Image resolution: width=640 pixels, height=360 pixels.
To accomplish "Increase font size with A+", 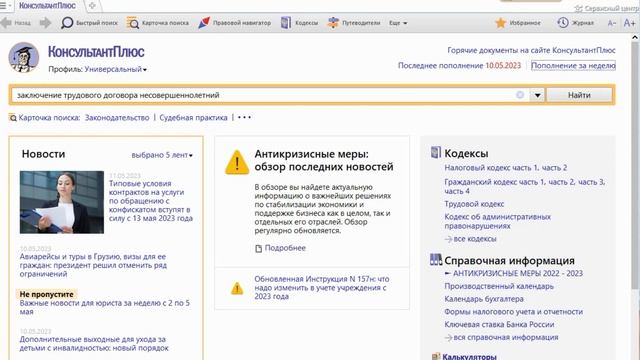I will (629, 23).
